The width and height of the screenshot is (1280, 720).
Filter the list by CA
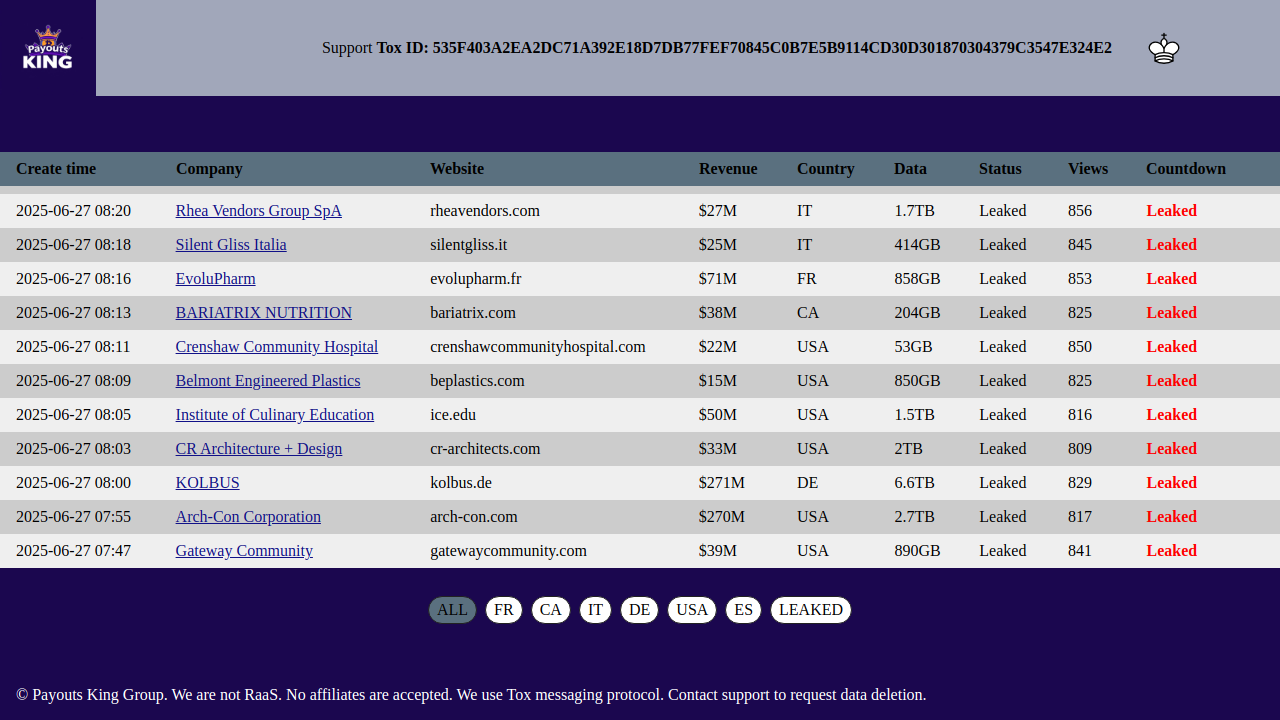click(x=551, y=610)
